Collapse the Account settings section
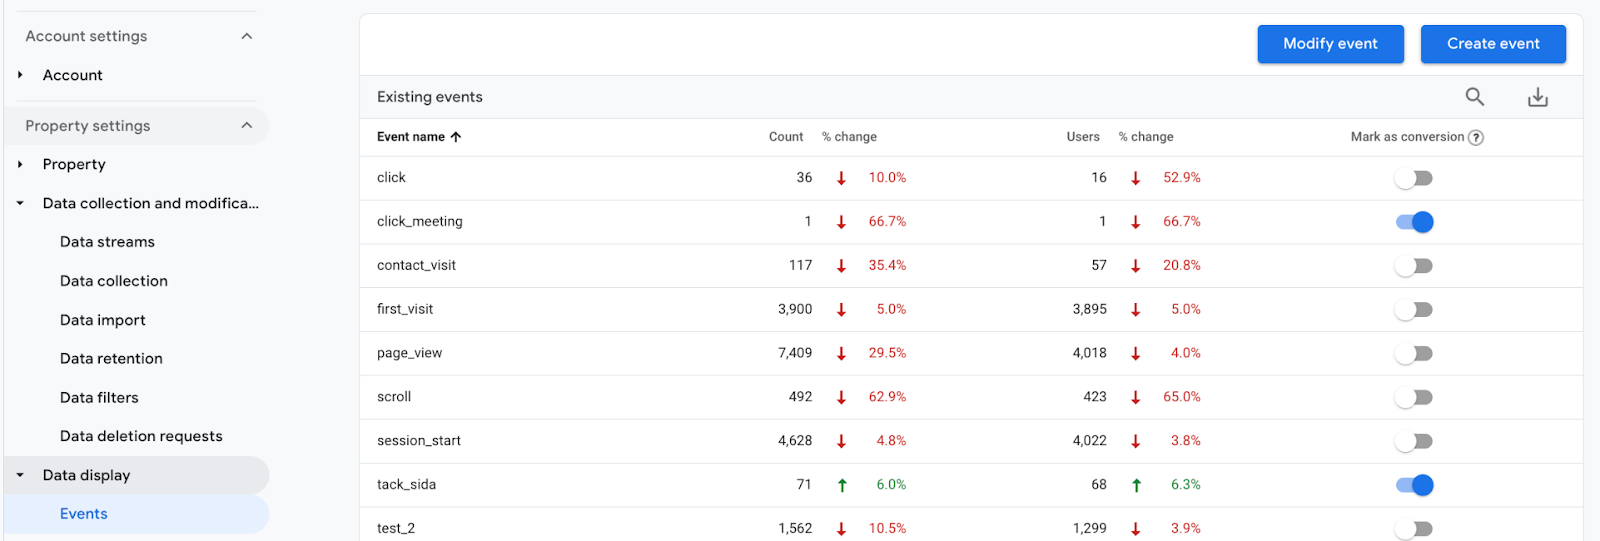This screenshot has width=1600, height=541. click(x=247, y=36)
